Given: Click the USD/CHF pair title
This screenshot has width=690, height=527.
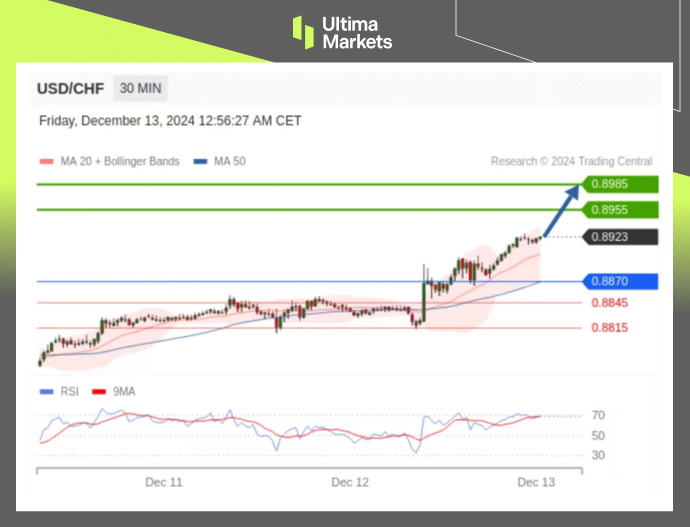Looking at the screenshot, I should click(70, 88).
